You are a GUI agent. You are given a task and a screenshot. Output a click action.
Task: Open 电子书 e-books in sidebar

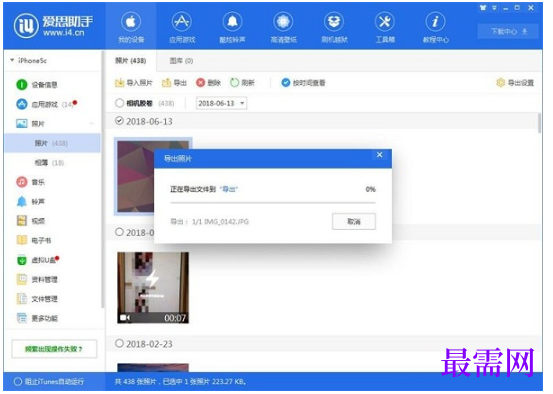(x=34, y=240)
